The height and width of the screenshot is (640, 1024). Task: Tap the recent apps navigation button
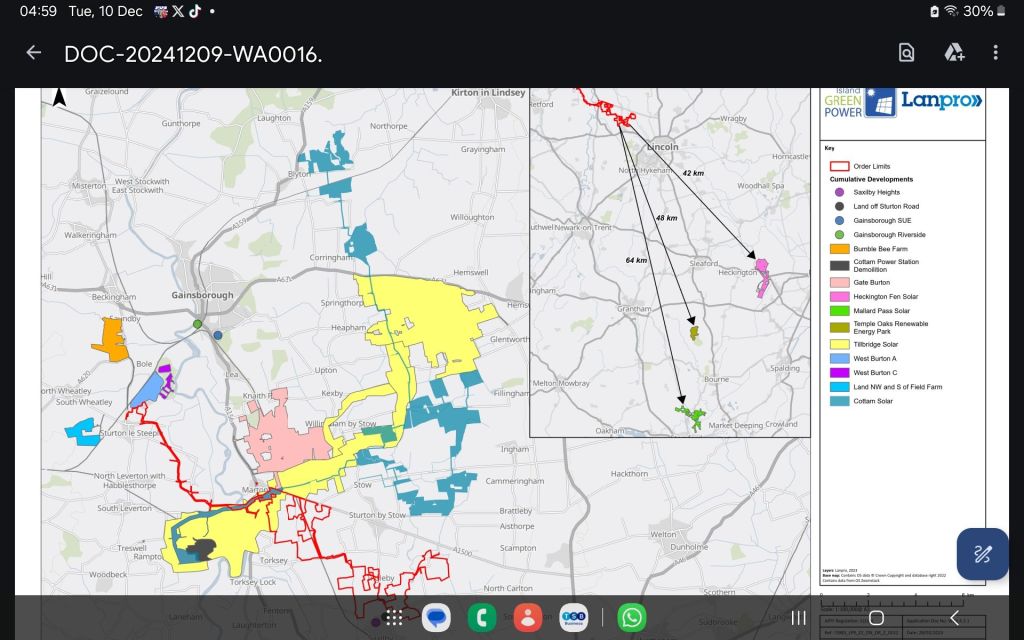(799, 617)
